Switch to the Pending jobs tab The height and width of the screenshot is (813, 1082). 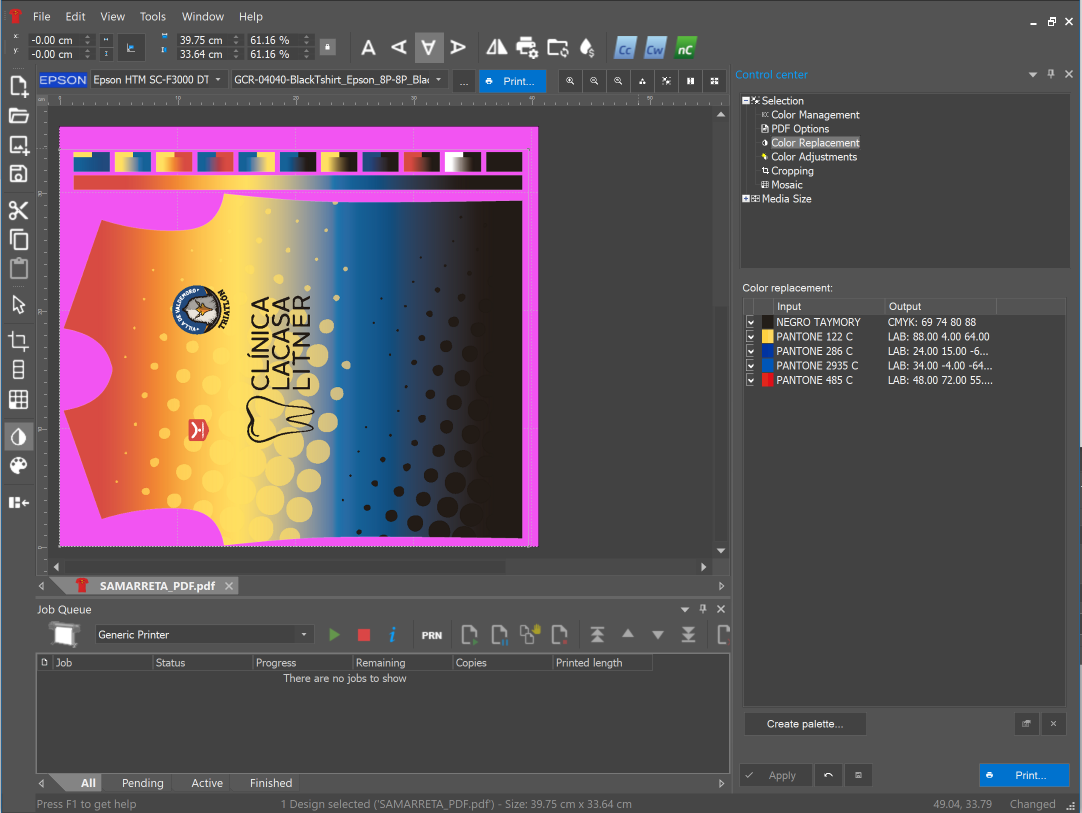(x=142, y=783)
